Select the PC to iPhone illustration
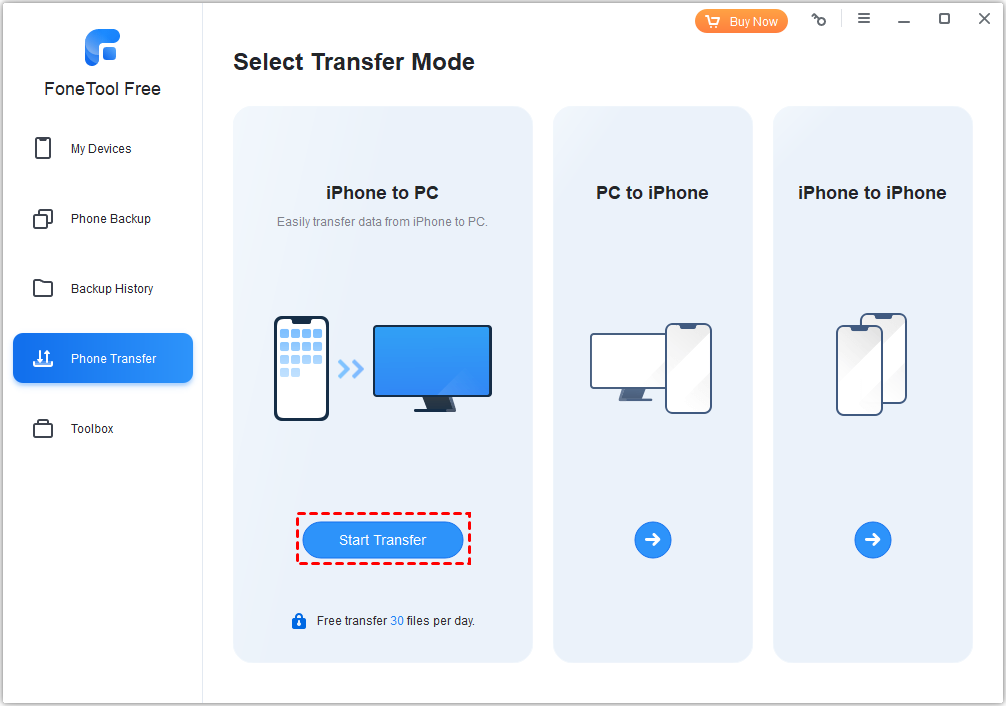Image resolution: width=1006 pixels, height=706 pixels. click(651, 368)
